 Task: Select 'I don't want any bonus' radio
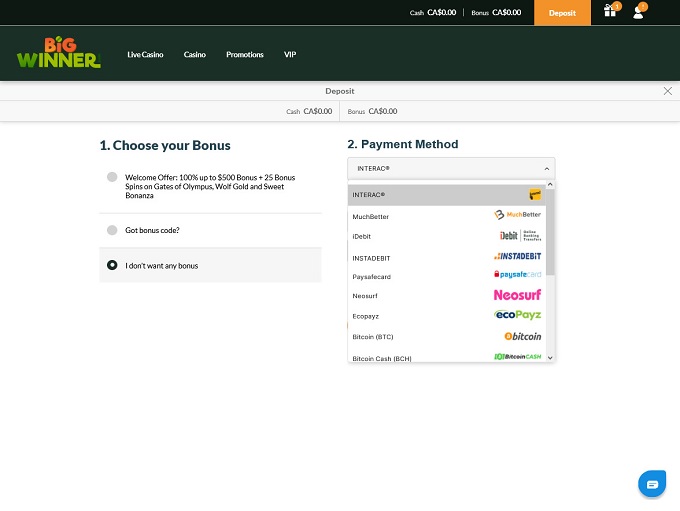tap(112, 265)
